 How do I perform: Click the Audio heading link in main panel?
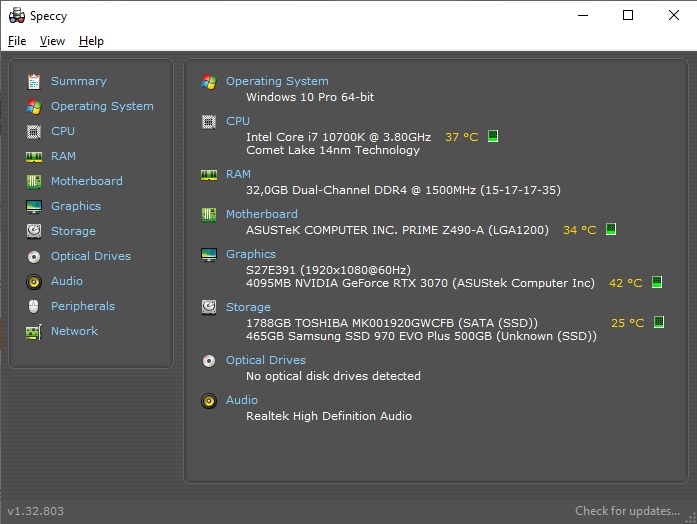point(242,400)
